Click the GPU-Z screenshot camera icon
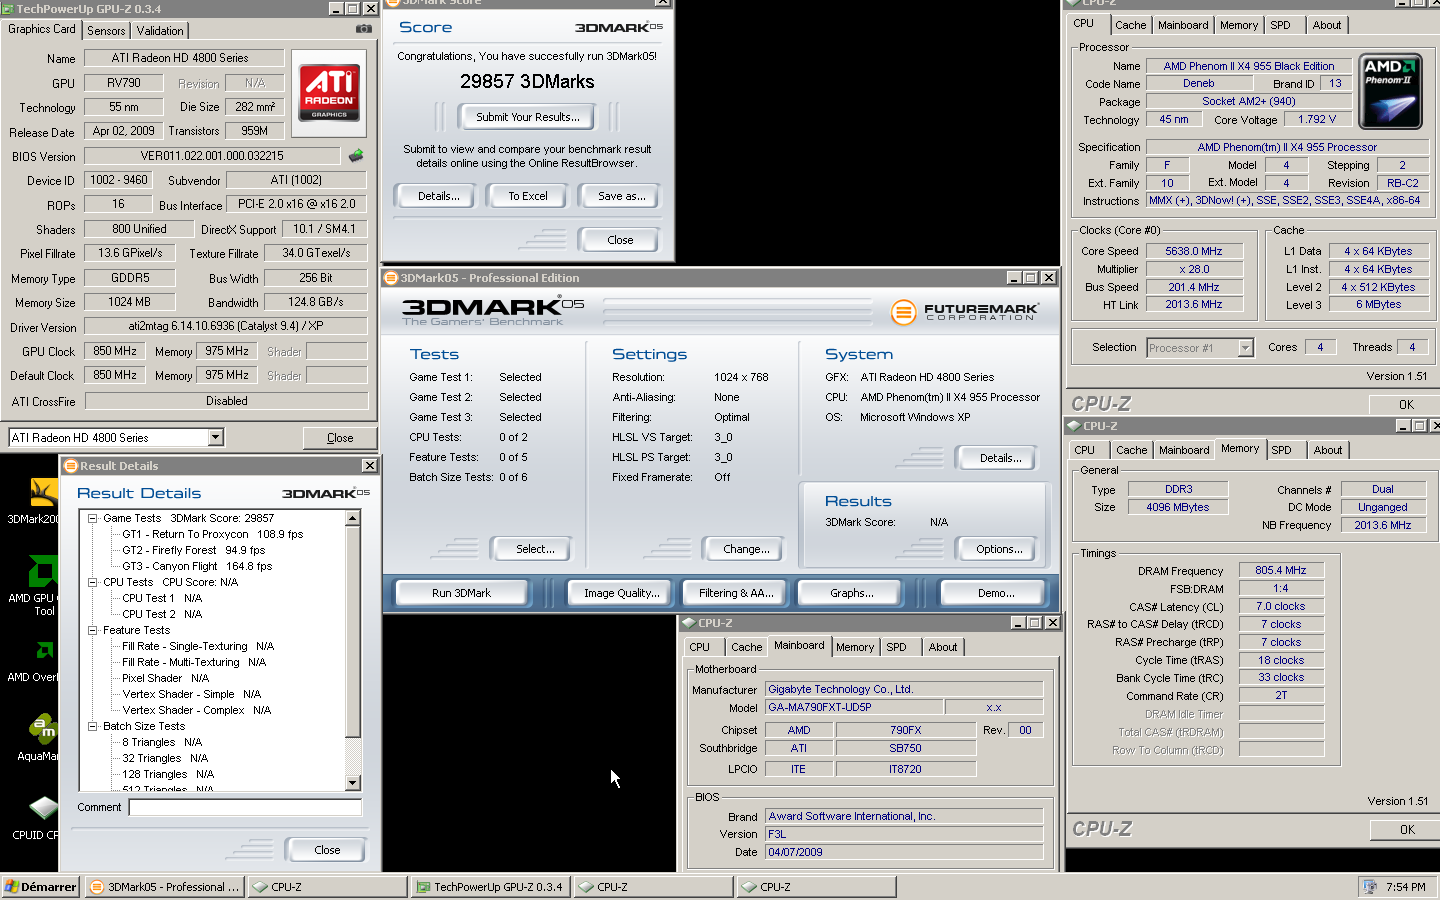The image size is (1440, 900). pos(364,29)
